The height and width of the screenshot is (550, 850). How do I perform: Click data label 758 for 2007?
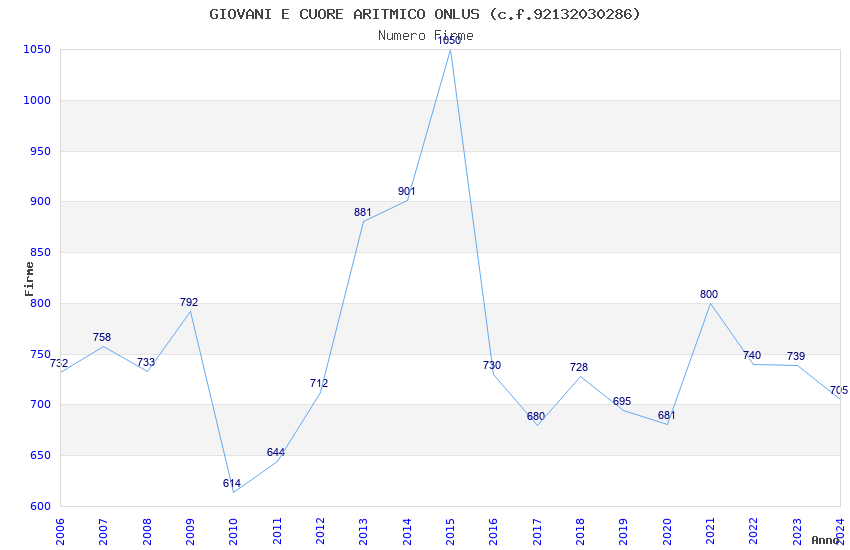point(102,338)
